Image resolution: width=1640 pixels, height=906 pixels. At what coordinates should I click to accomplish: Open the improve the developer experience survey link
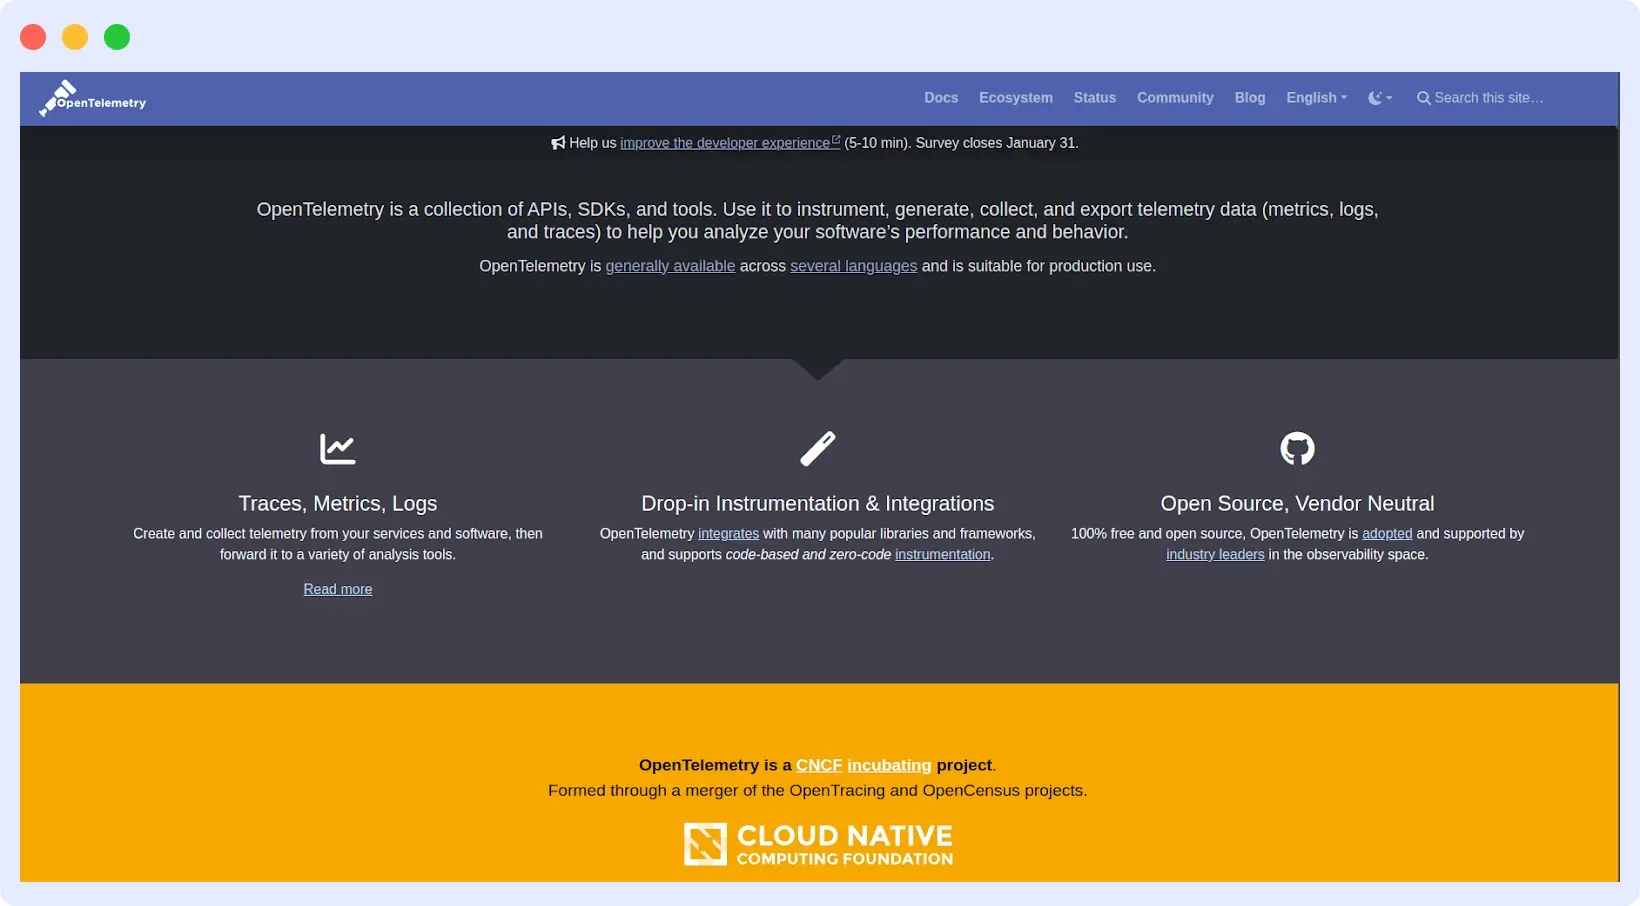point(725,143)
